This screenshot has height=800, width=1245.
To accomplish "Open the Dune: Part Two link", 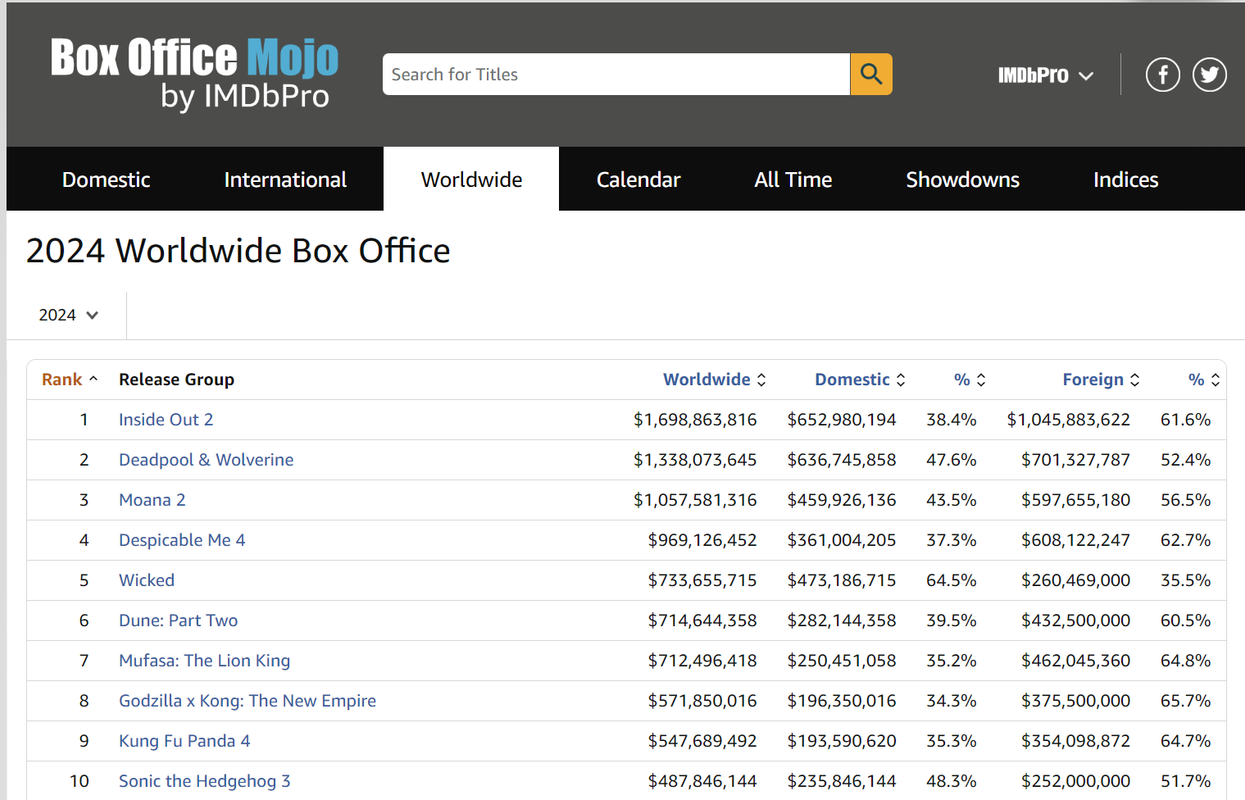I will coord(178,620).
